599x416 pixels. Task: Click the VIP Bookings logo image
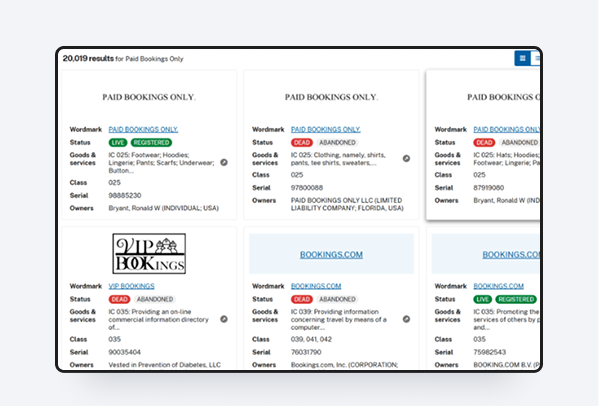[149, 254]
